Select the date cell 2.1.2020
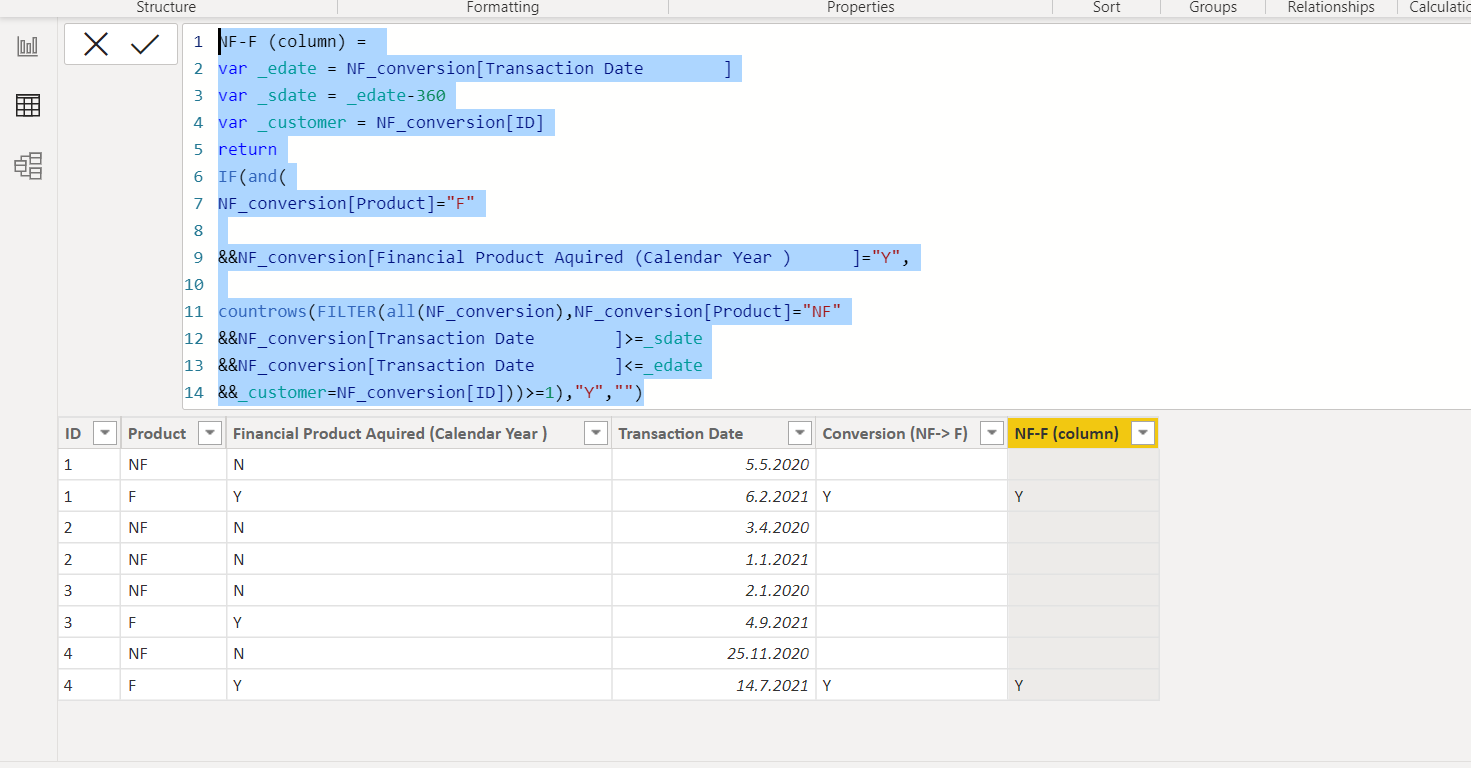This screenshot has height=768, width=1471. pyautogui.click(x=713, y=590)
